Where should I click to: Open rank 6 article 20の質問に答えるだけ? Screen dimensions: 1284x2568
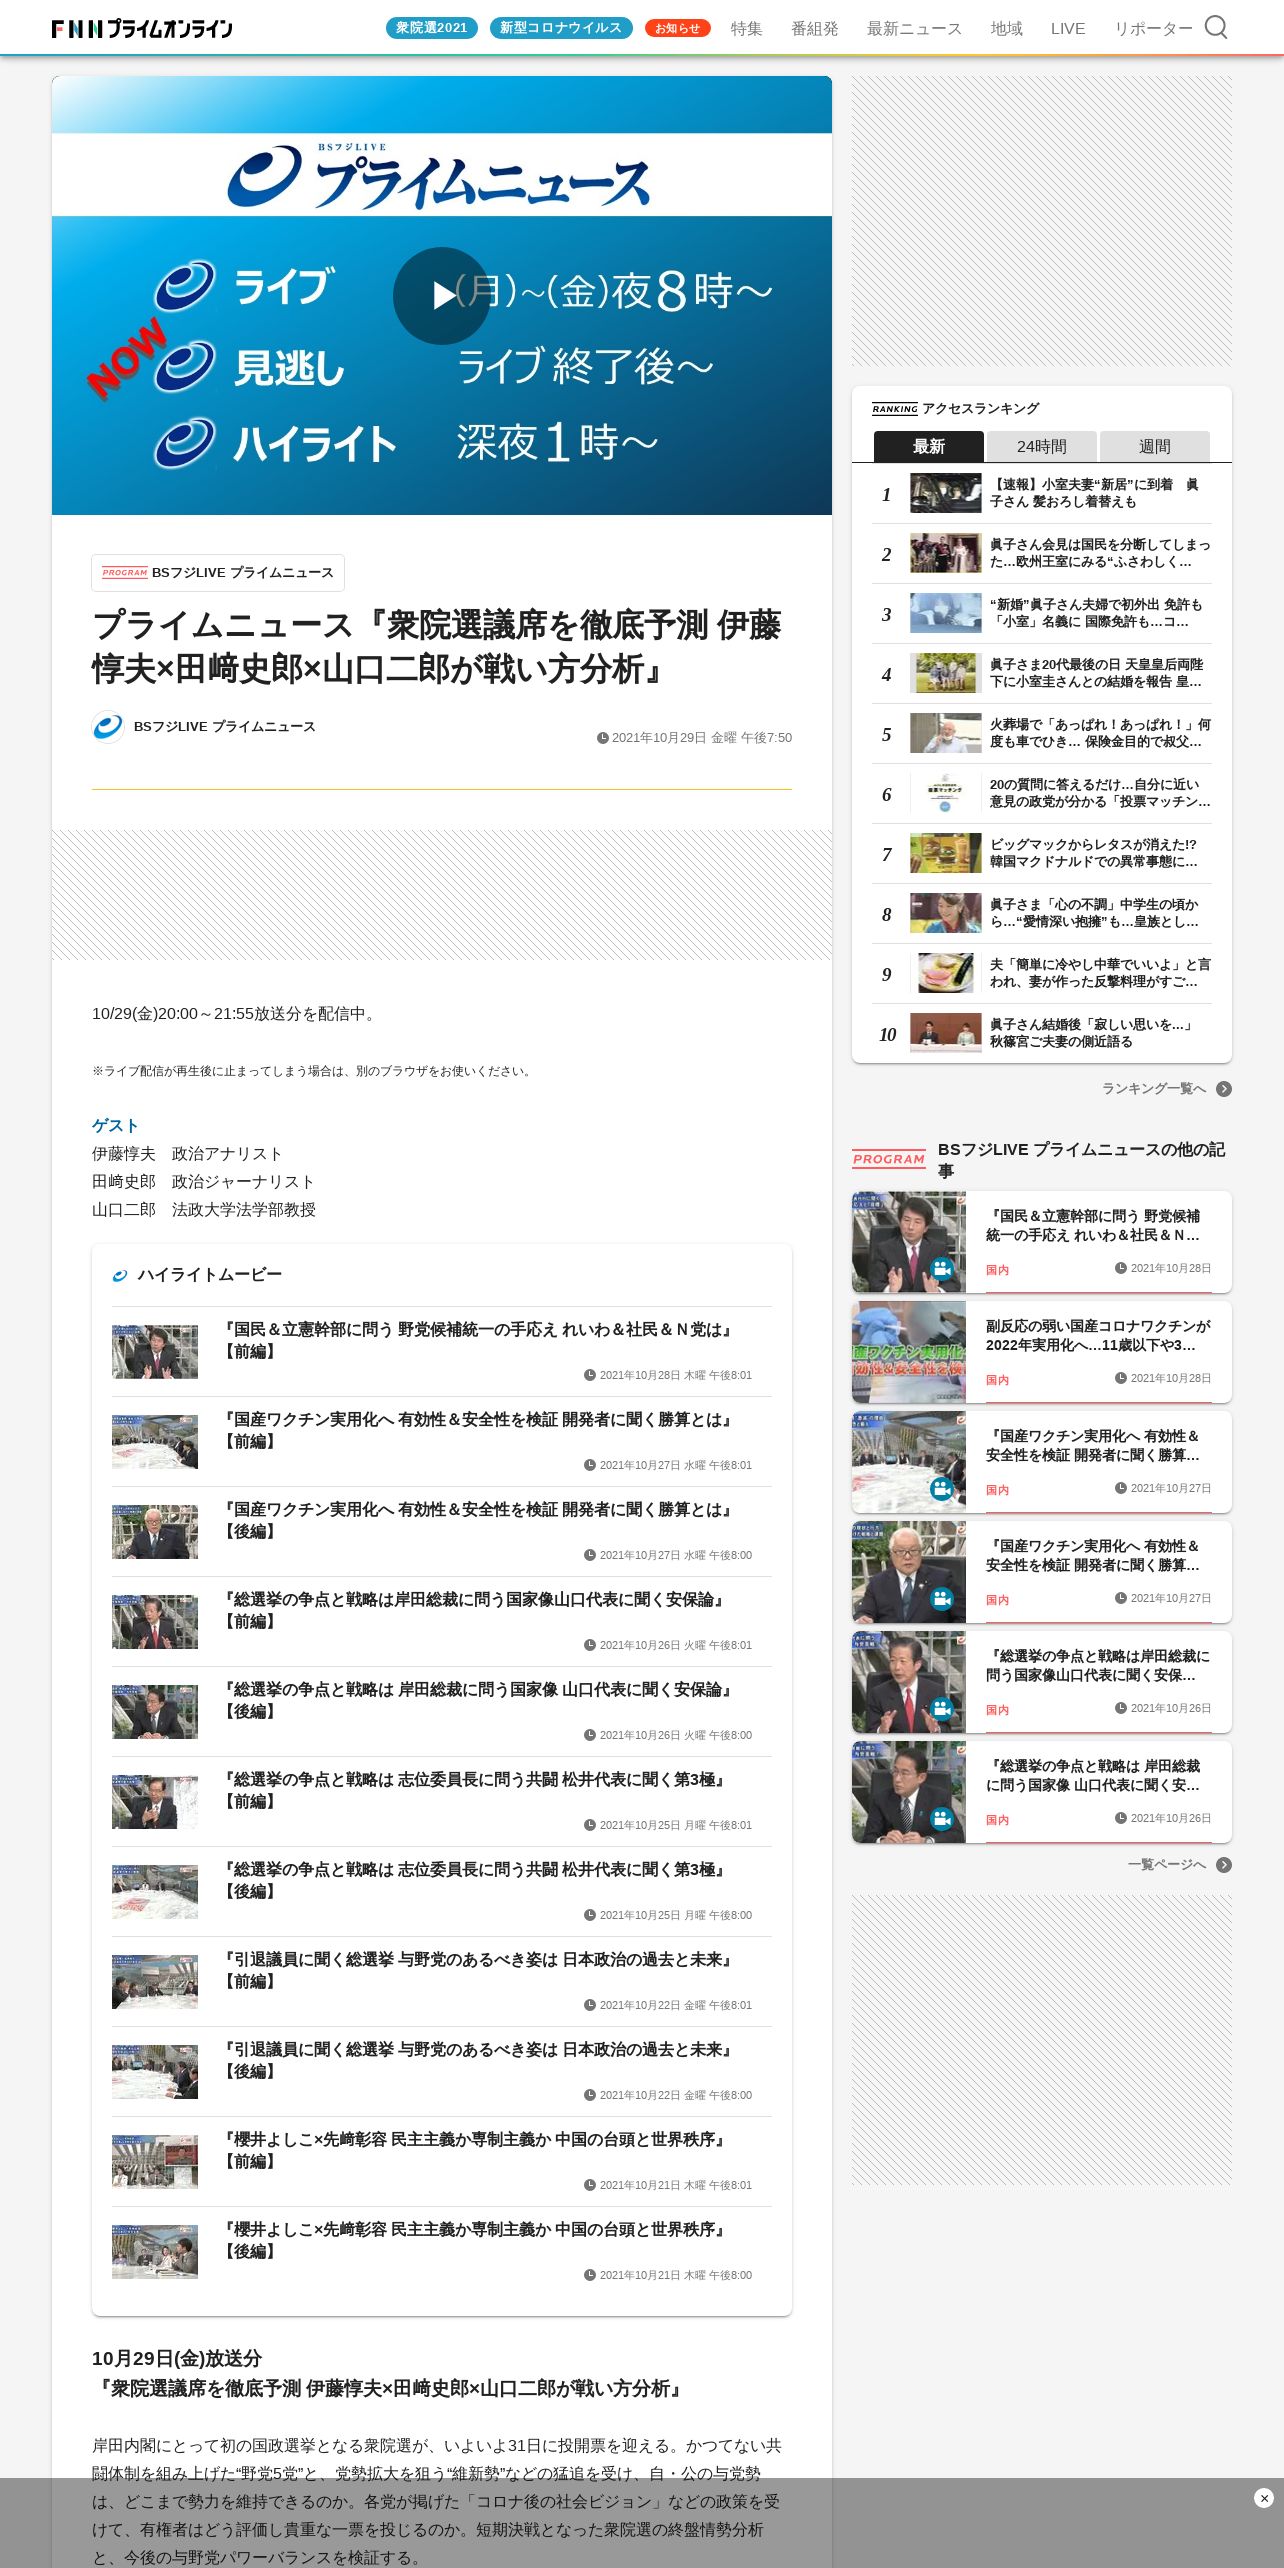[x=1042, y=793]
